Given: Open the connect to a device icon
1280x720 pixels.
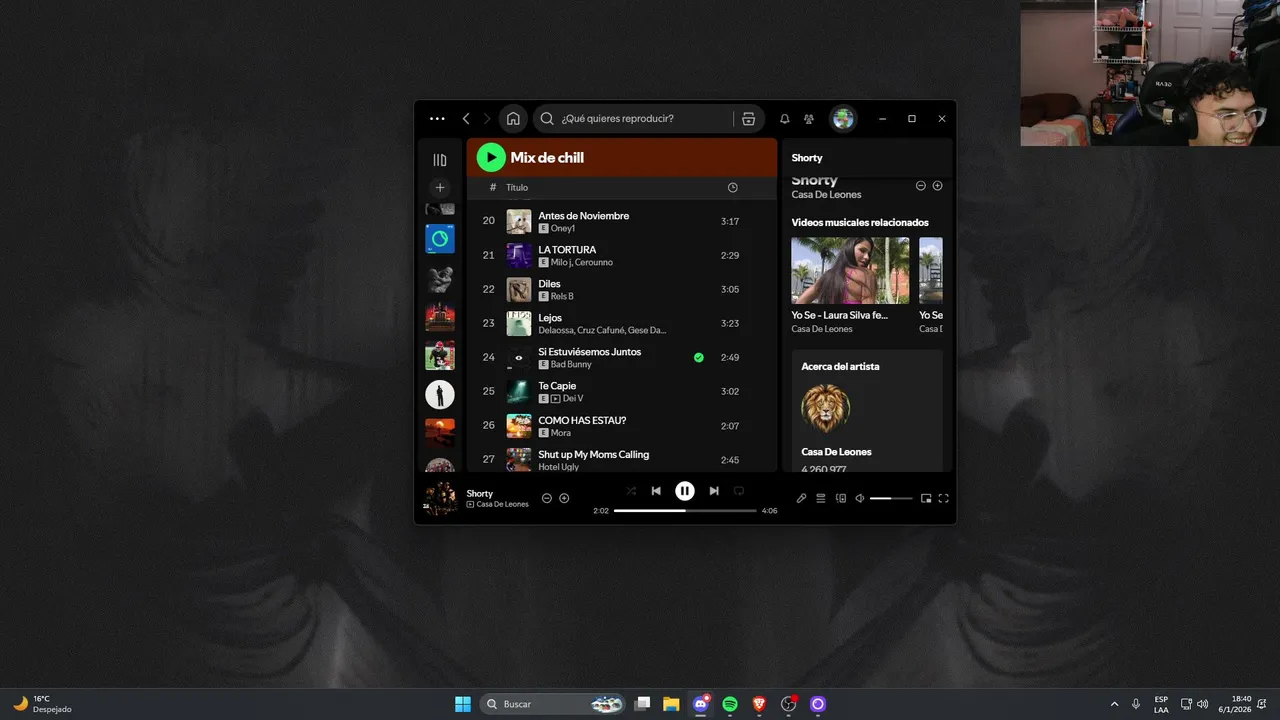Looking at the screenshot, I should click(x=841, y=498).
